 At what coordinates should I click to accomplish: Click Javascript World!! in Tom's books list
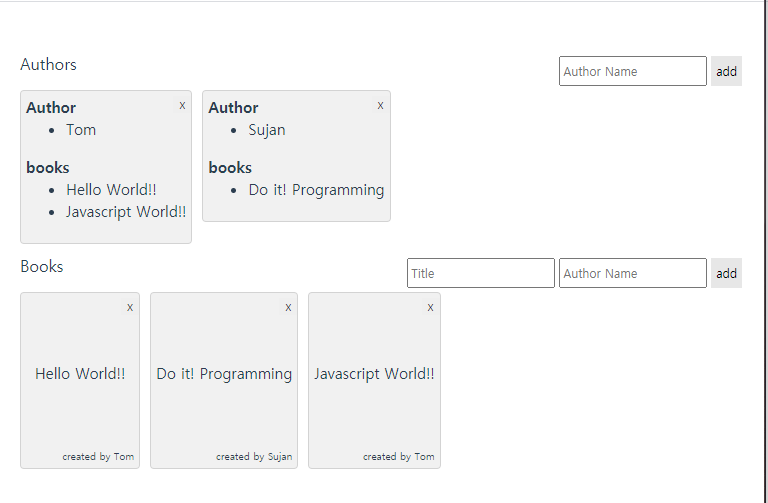pyautogui.click(x=126, y=212)
